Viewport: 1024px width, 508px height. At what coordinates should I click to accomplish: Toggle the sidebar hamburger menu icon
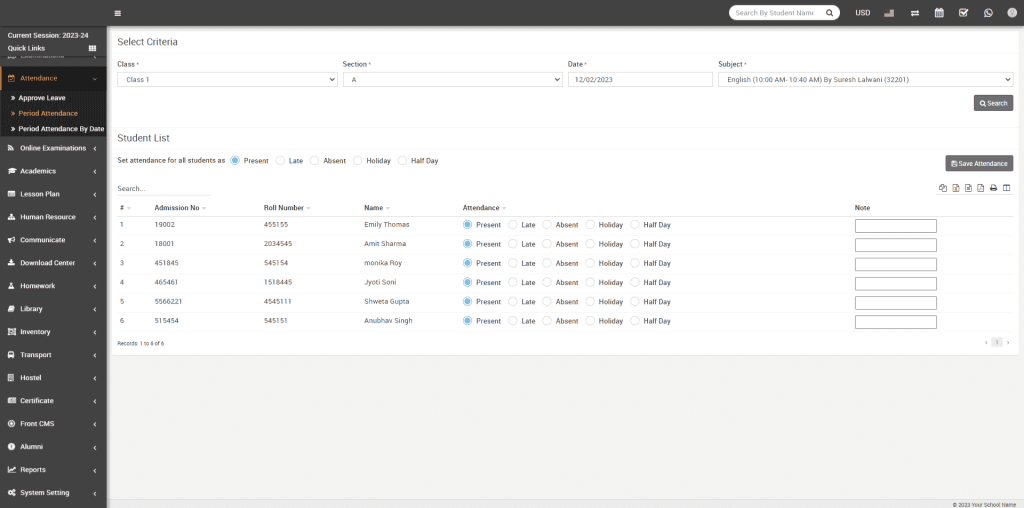(118, 13)
